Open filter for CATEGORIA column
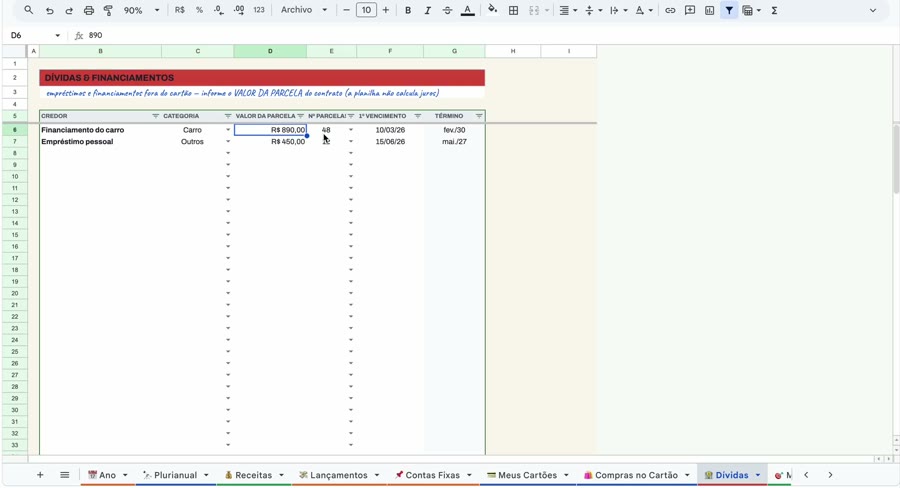 coord(228,116)
